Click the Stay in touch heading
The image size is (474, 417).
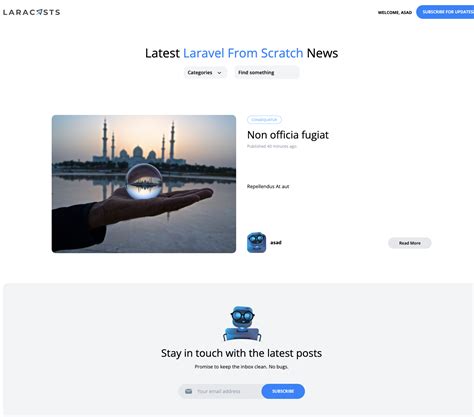(241, 353)
